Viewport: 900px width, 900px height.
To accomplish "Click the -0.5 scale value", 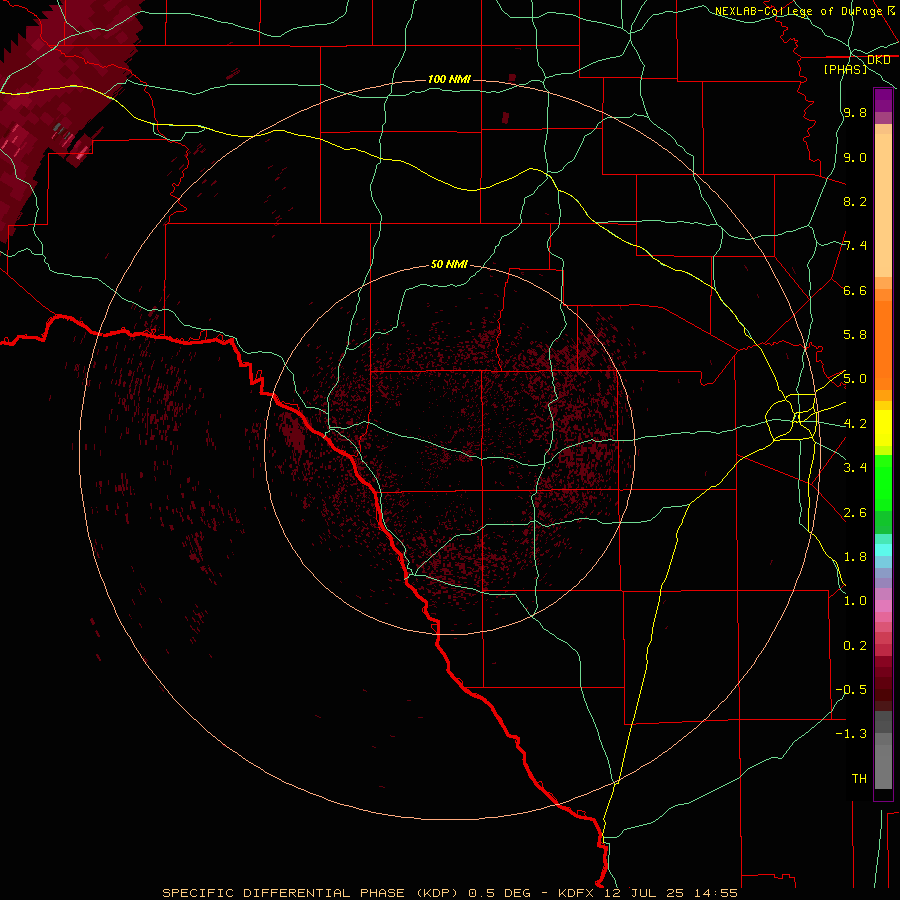I will (851, 690).
